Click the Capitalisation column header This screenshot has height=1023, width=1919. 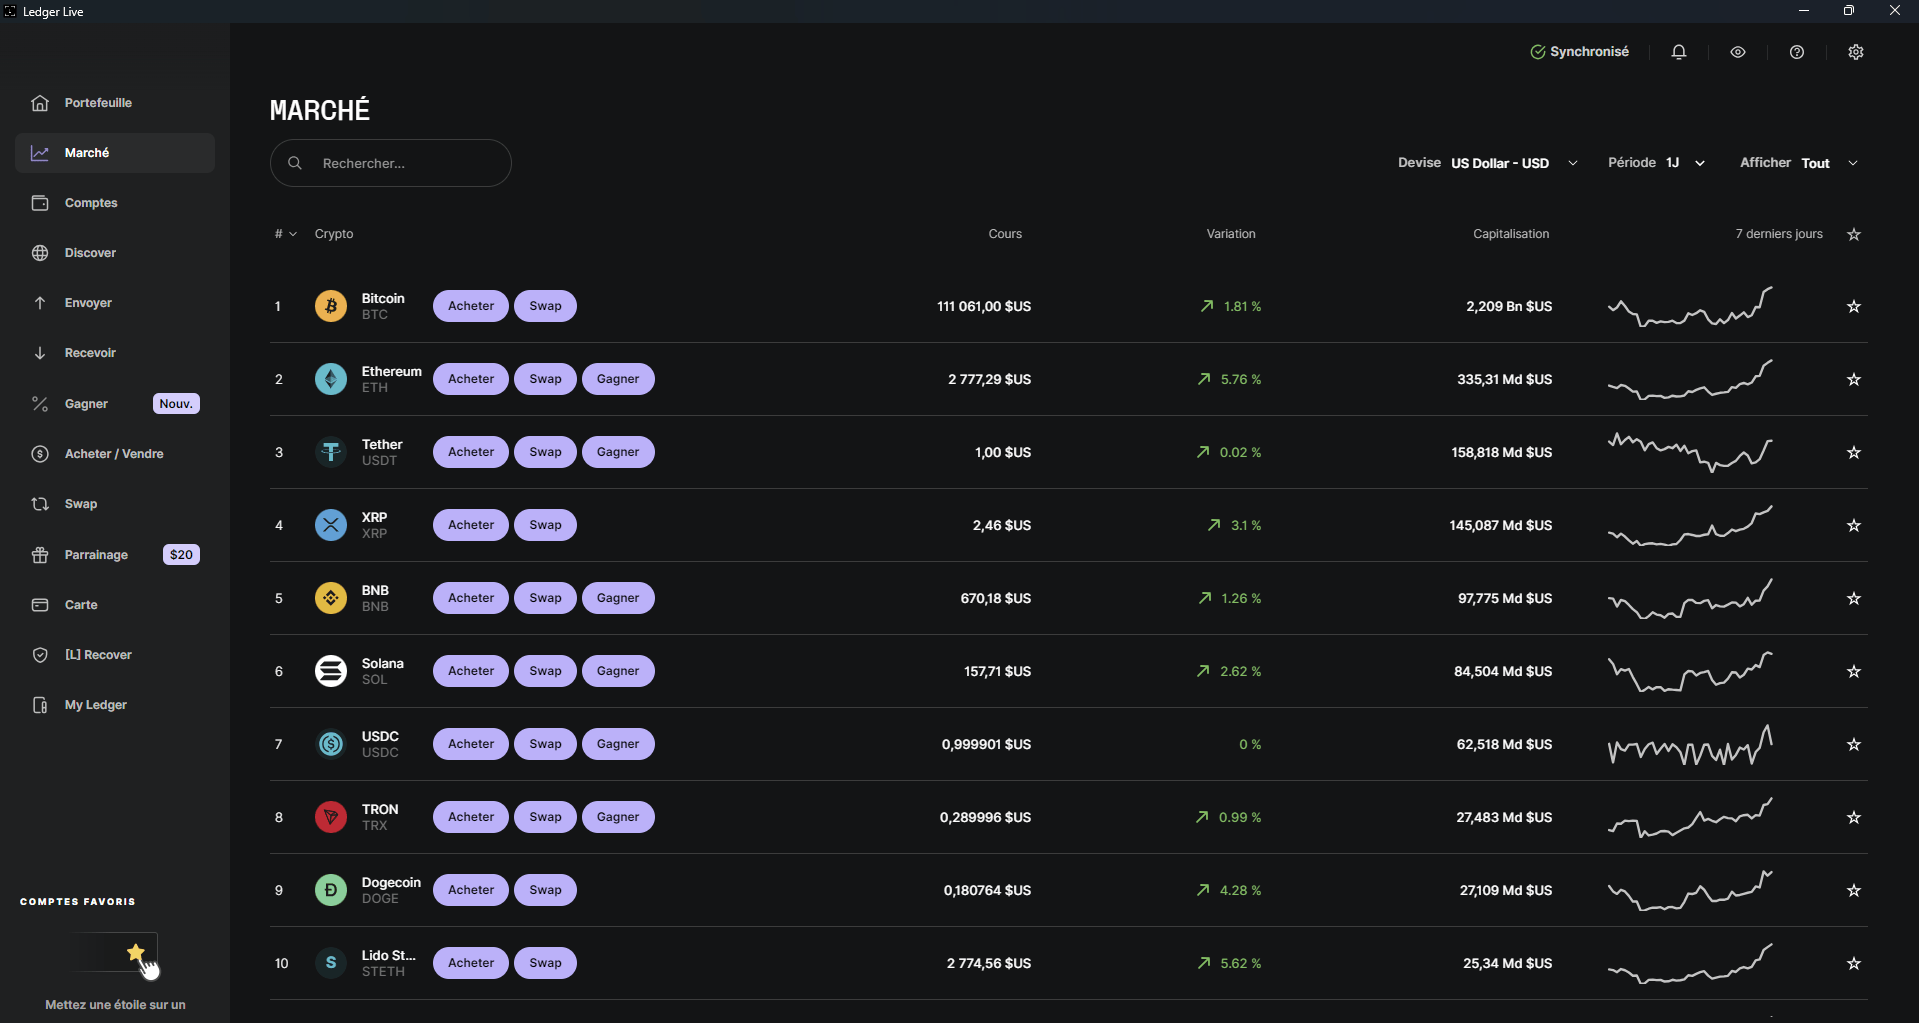pos(1511,234)
